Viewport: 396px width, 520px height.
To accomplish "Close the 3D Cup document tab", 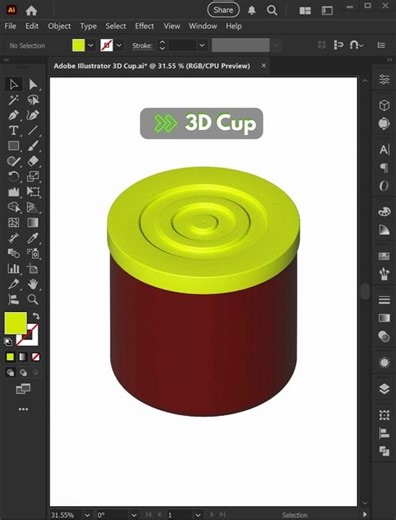I will tap(264, 65).
